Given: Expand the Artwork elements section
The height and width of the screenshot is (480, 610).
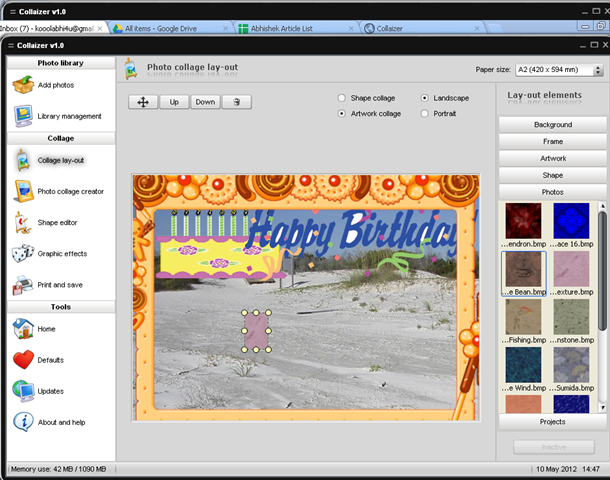Looking at the screenshot, I should click(552, 158).
